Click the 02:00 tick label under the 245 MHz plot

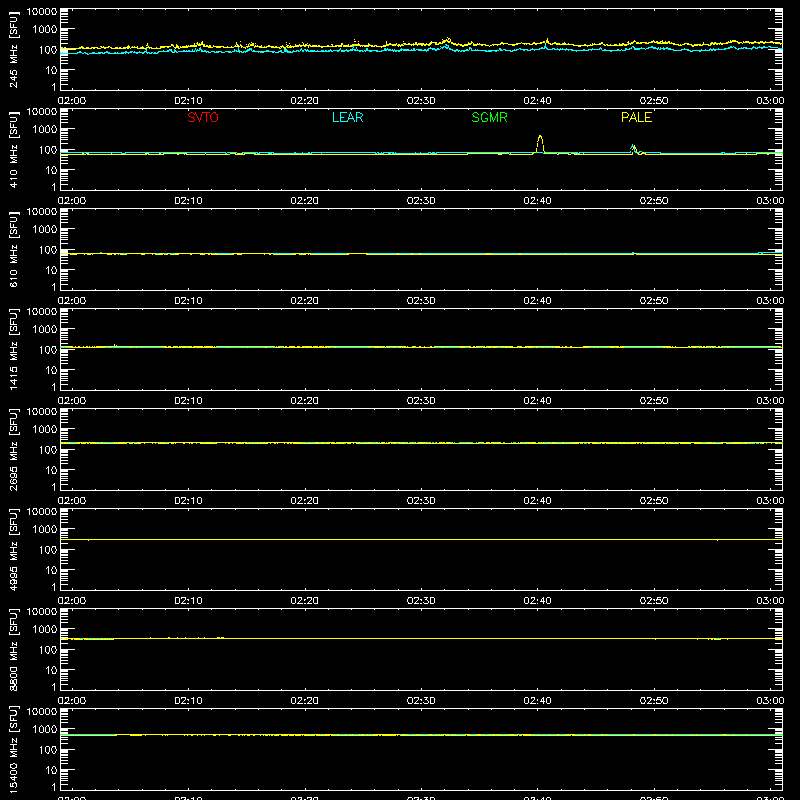click(x=72, y=101)
